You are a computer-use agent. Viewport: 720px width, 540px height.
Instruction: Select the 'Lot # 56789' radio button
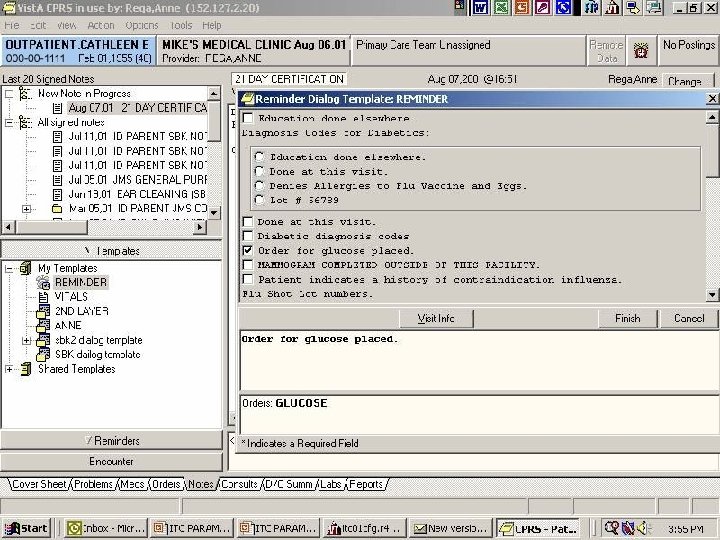click(259, 200)
